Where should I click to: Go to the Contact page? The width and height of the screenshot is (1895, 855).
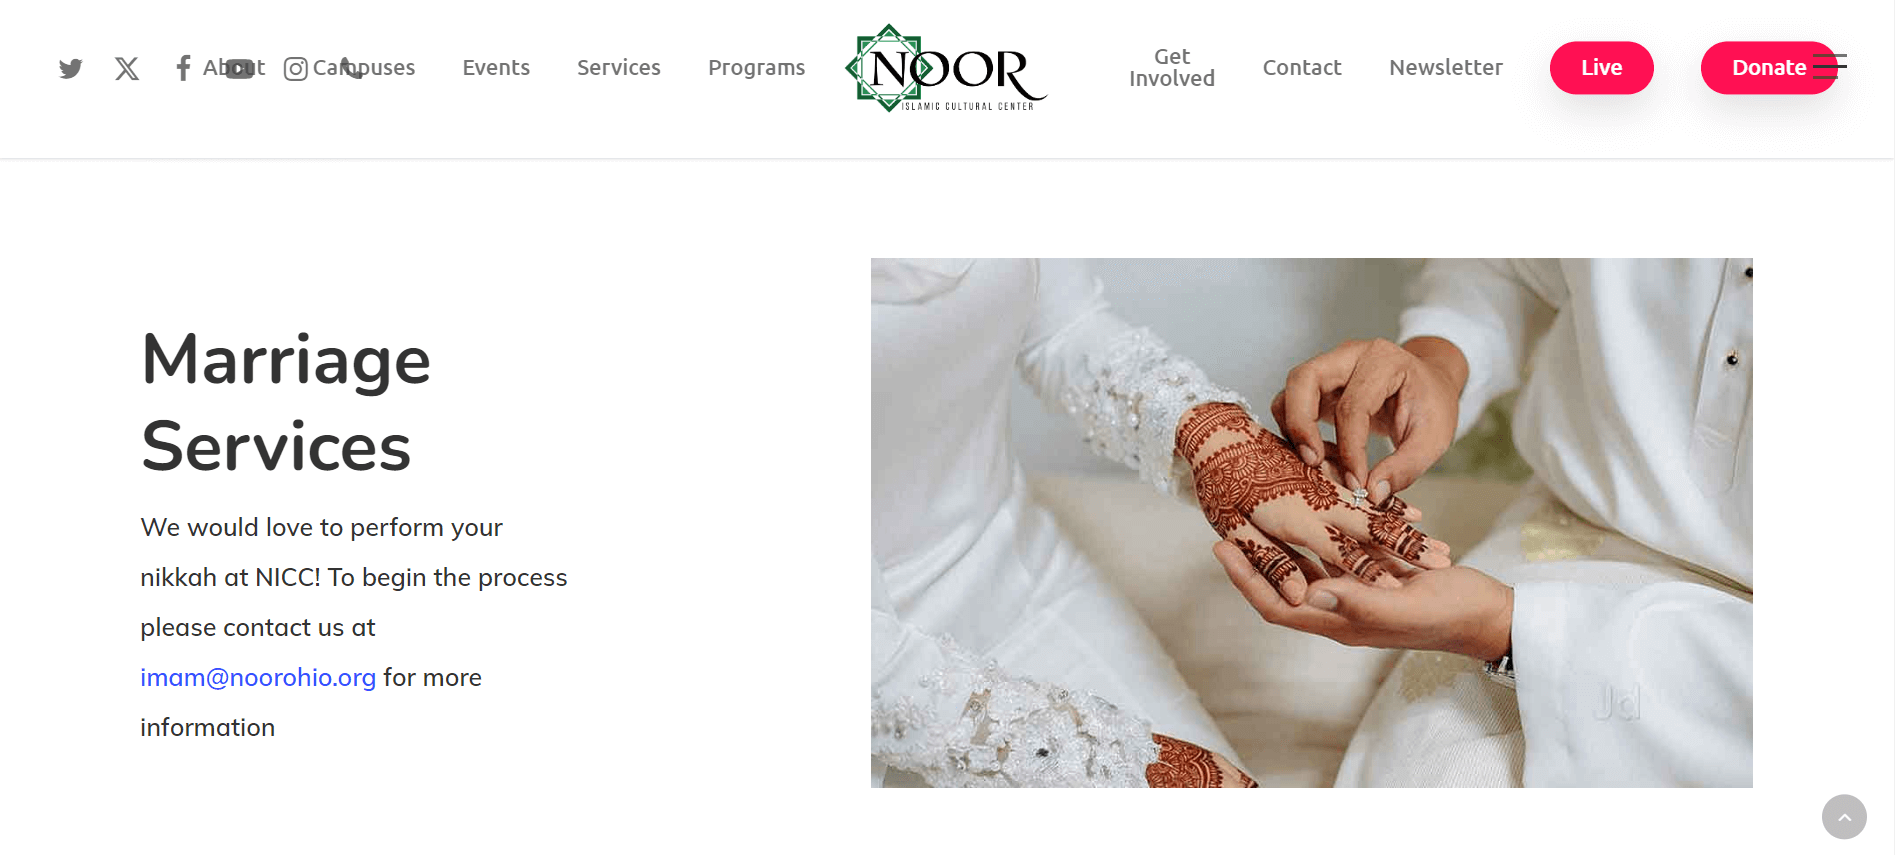point(1302,68)
